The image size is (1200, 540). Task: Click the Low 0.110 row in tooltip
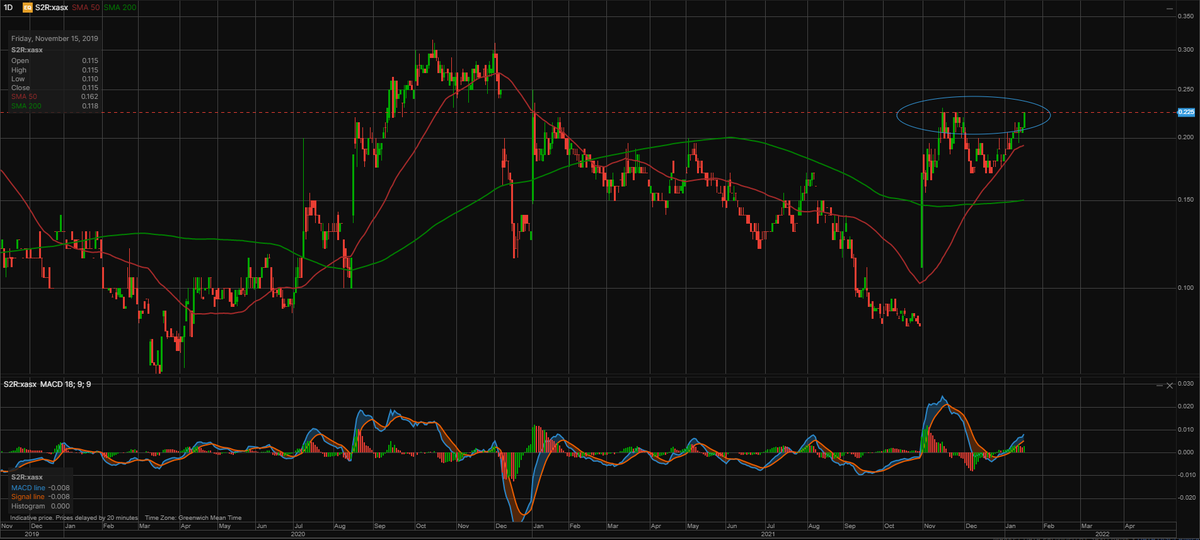[x=55, y=79]
